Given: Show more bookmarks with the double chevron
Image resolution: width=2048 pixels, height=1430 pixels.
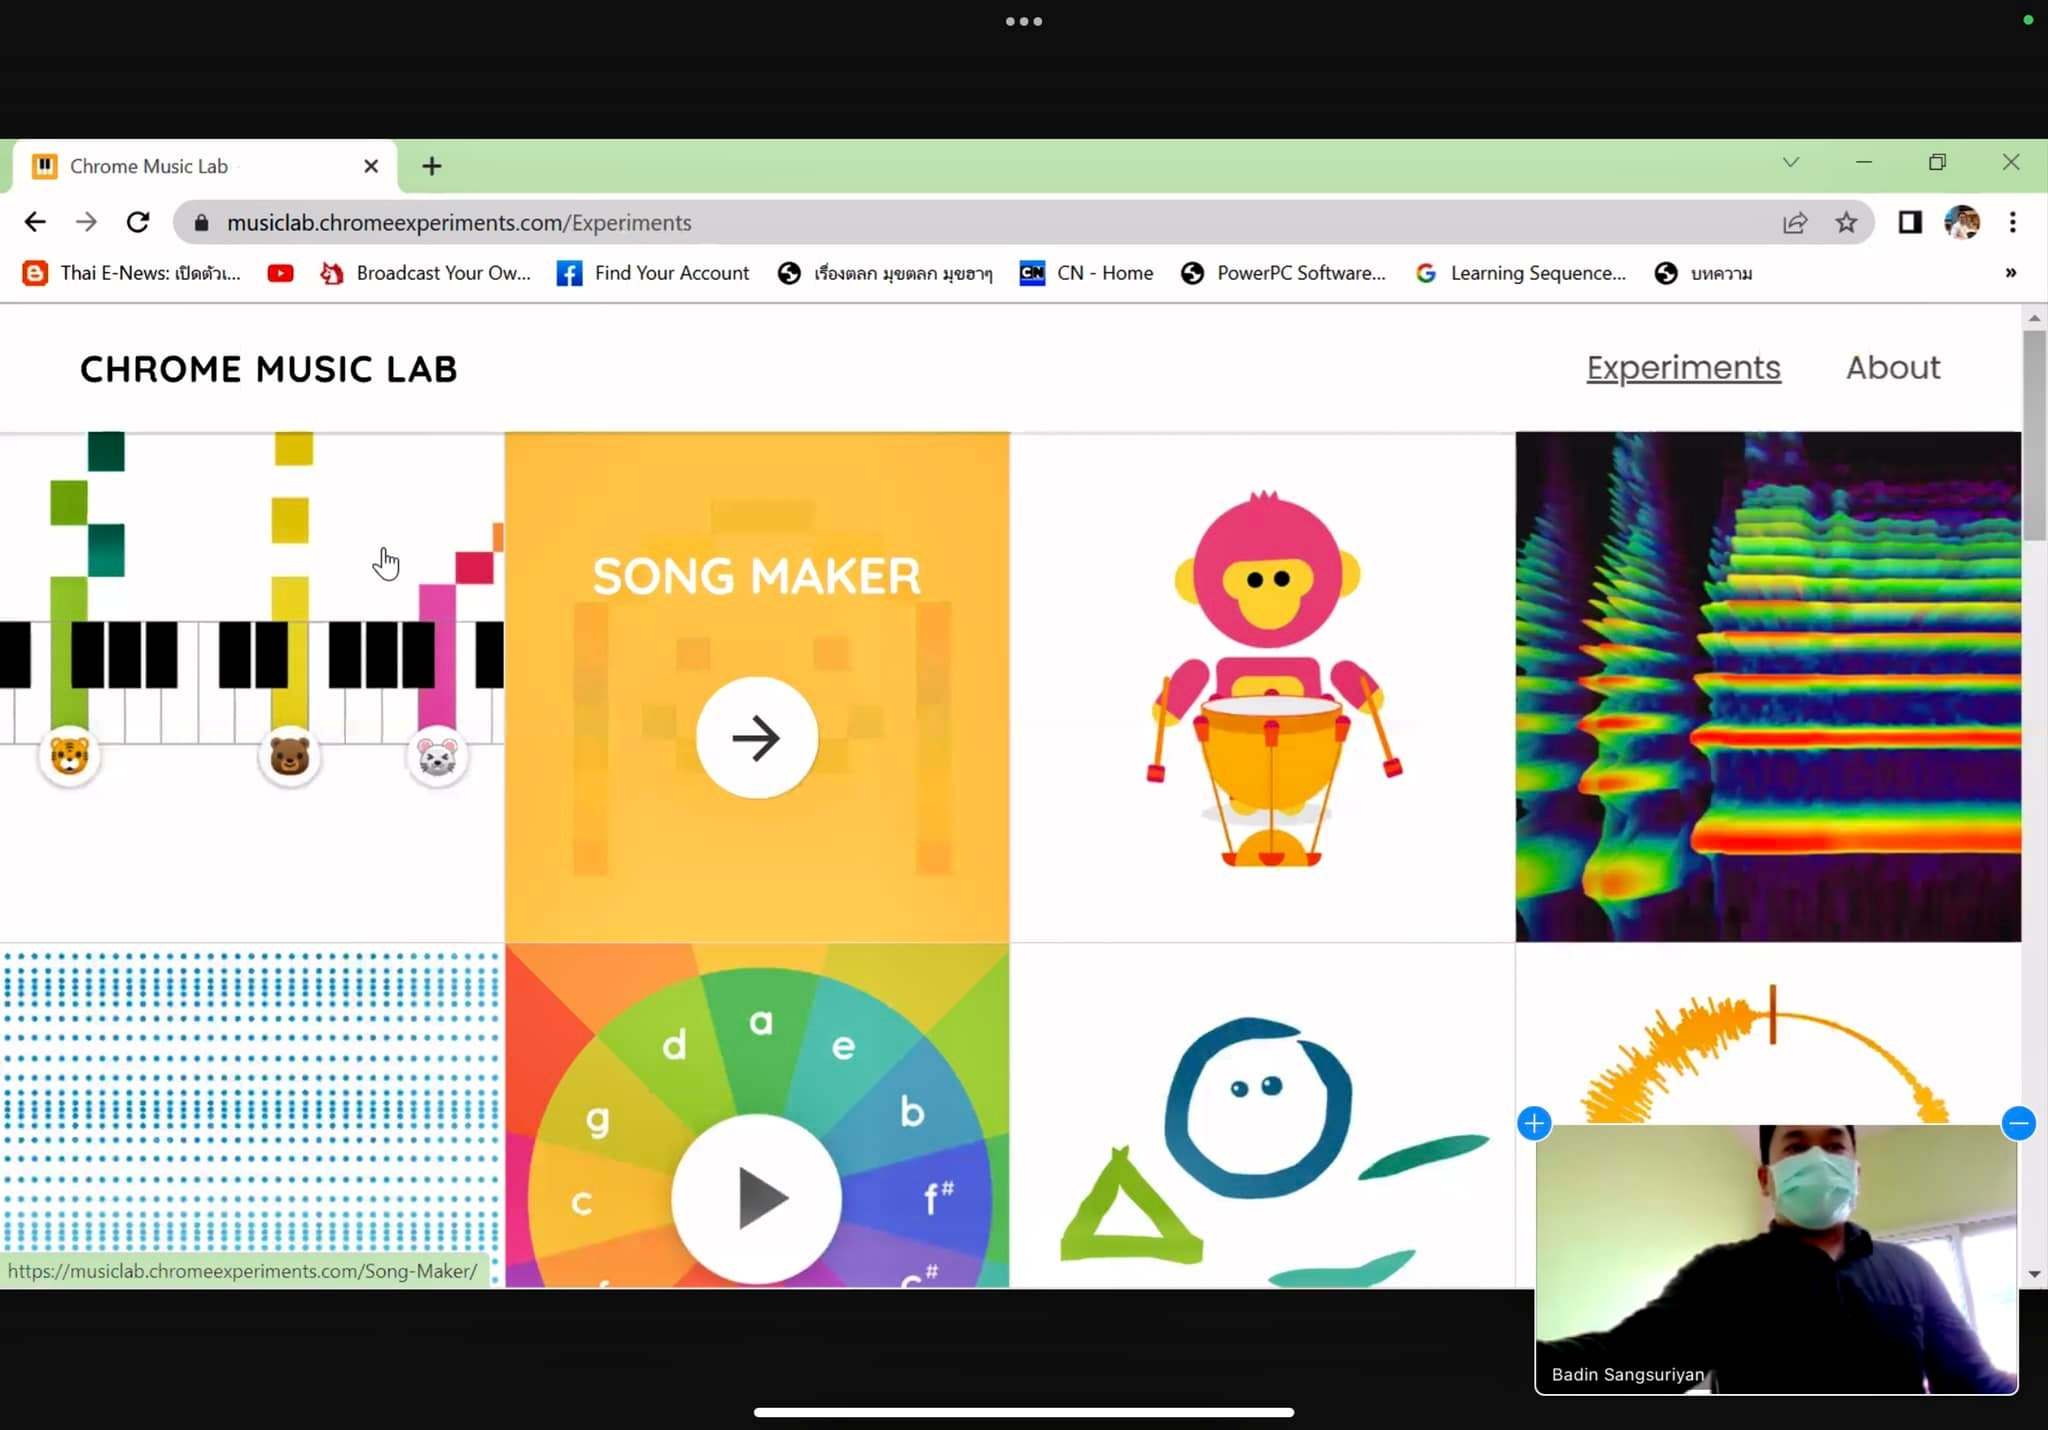Looking at the screenshot, I should (x=2011, y=273).
